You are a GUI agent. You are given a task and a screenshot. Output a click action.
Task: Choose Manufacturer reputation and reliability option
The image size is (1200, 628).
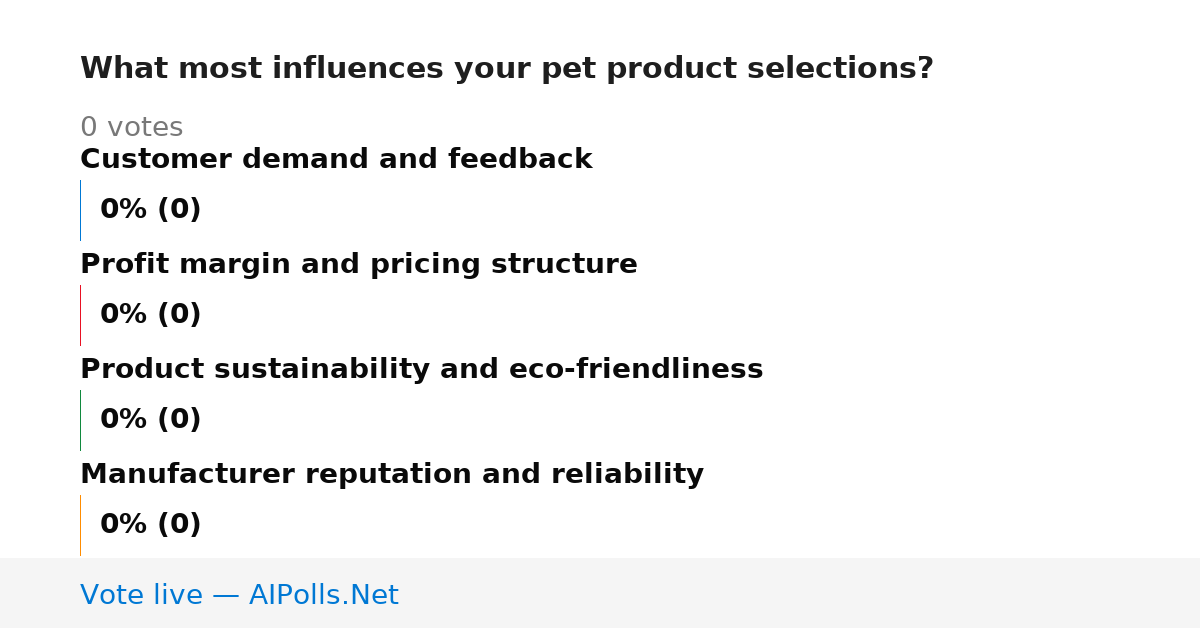pyautogui.click(x=392, y=474)
